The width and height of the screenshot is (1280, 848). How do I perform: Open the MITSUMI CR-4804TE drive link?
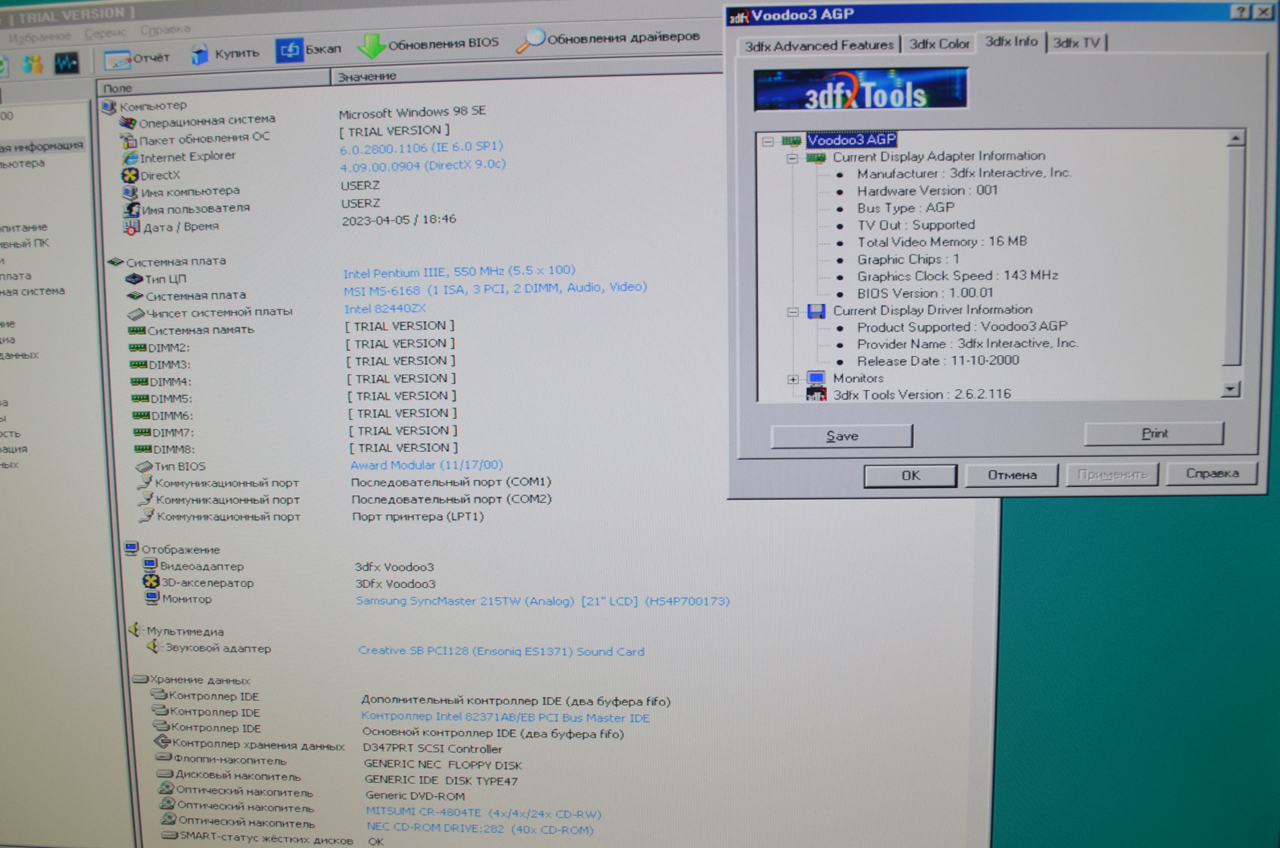tap(484, 813)
